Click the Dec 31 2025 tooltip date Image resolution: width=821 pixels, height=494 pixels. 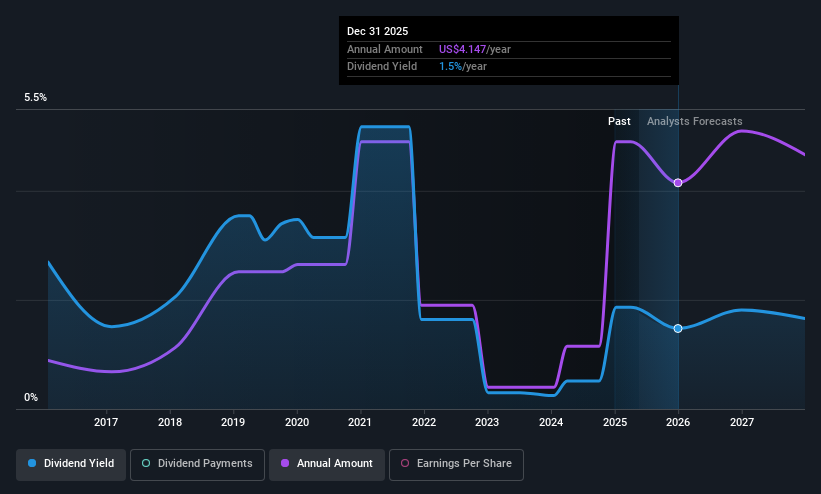tap(378, 31)
